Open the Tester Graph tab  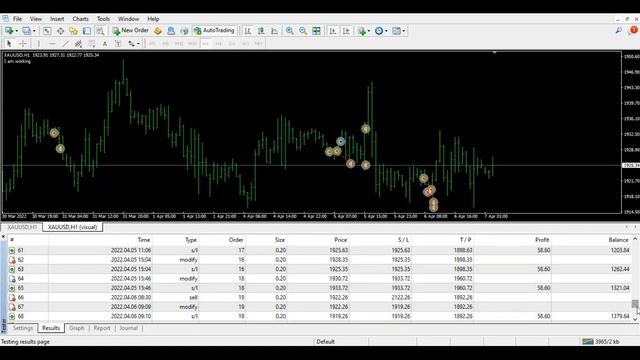tap(76, 328)
